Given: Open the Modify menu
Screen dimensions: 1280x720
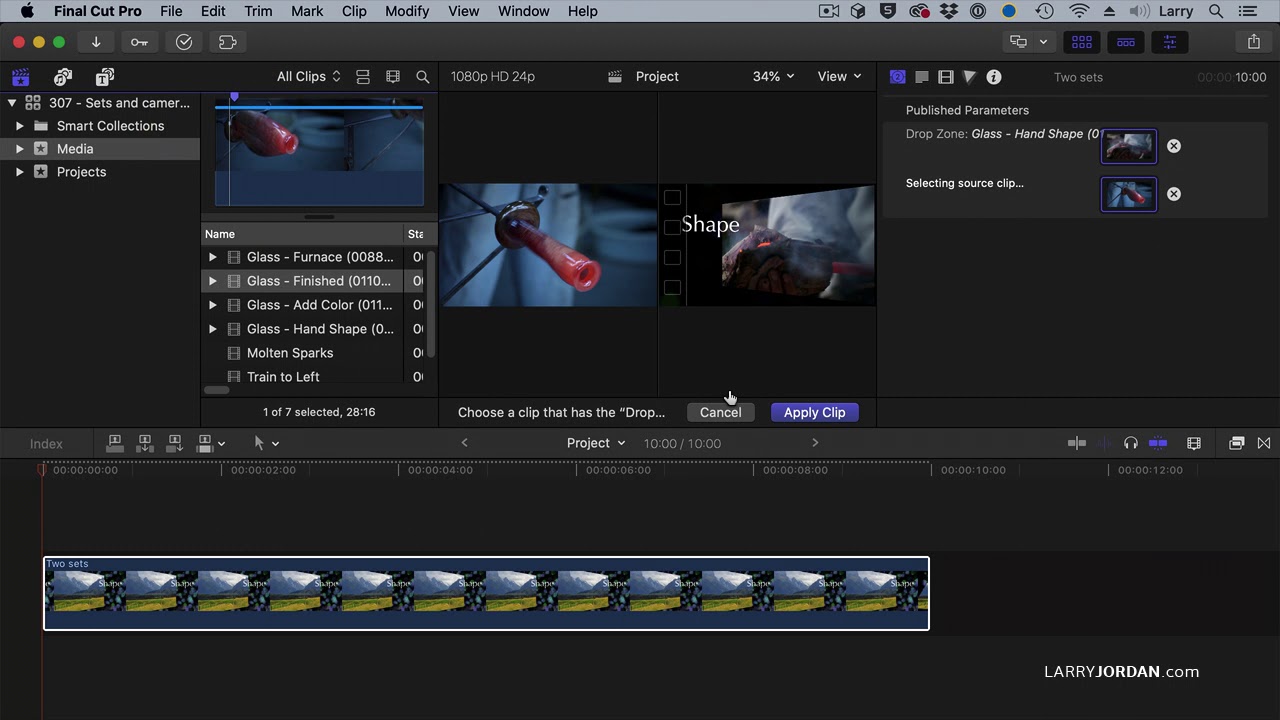Looking at the screenshot, I should (406, 11).
